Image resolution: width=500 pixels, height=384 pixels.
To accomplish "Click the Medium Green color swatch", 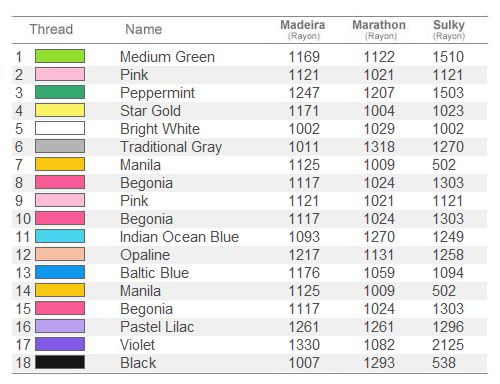I will (60, 56).
